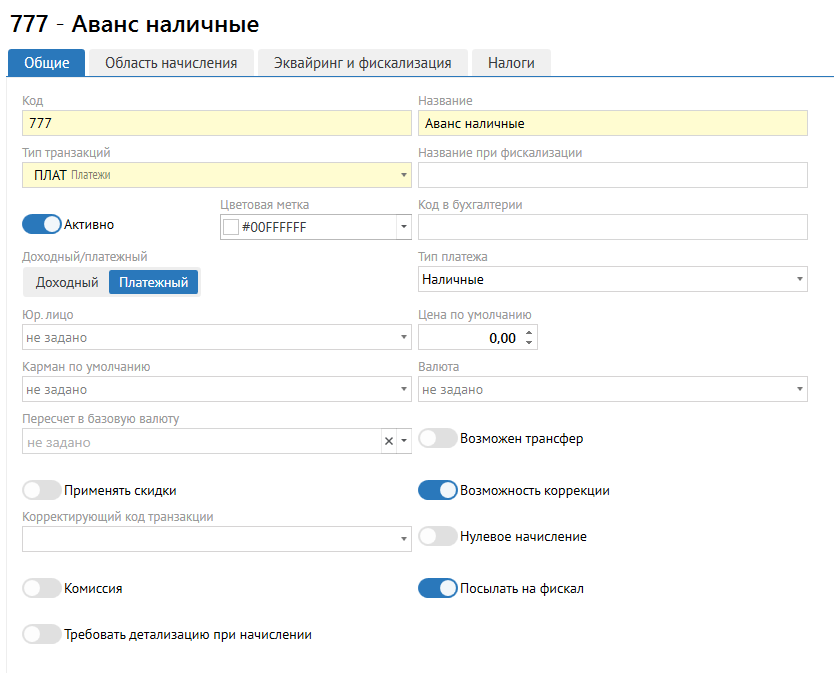
Task: Select the Платежный option button
Action: click(153, 282)
